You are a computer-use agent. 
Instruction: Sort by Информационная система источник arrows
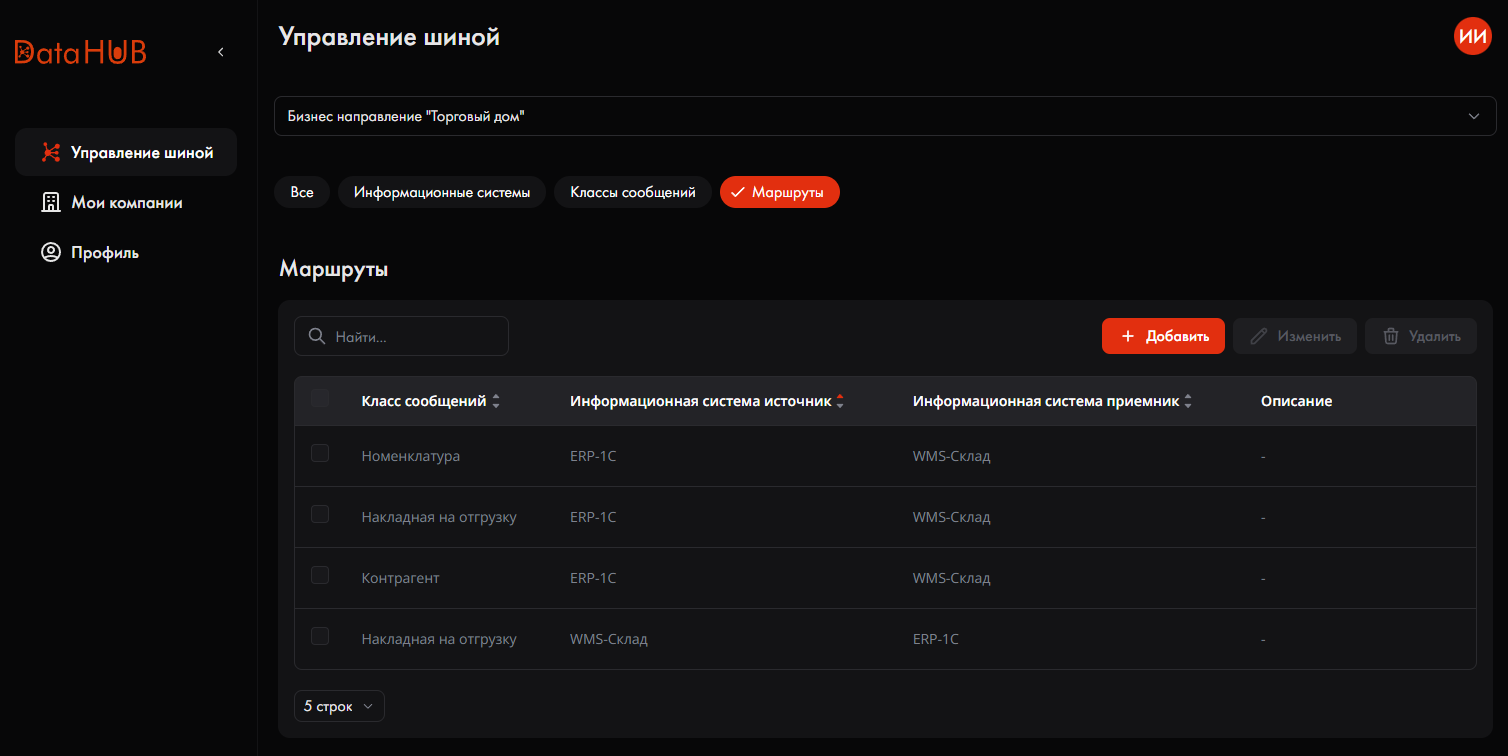[x=840, y=401]
